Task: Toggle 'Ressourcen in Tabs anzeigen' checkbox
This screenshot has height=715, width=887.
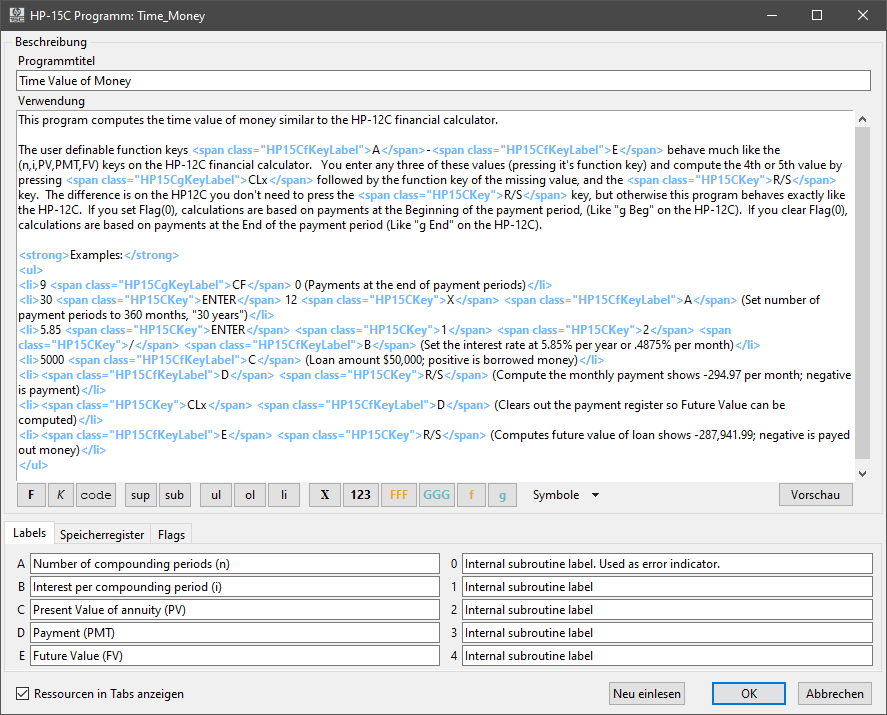Action: (23, 694)
